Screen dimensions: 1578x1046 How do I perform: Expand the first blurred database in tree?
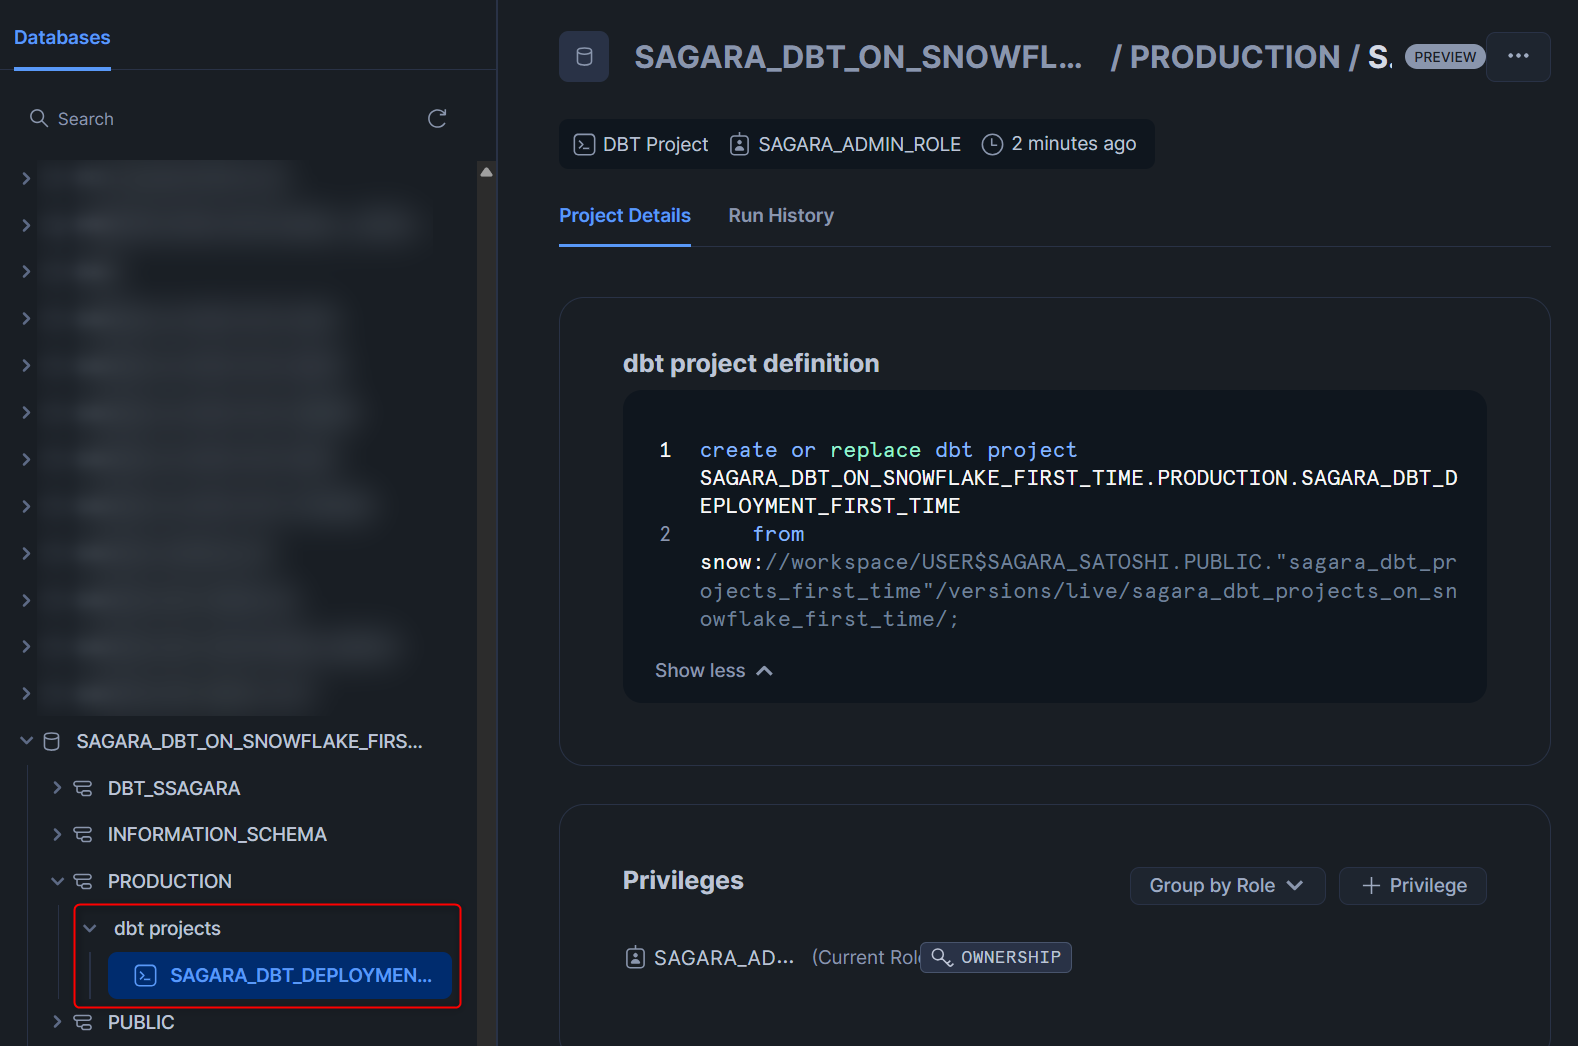click(x=26, y=178)
